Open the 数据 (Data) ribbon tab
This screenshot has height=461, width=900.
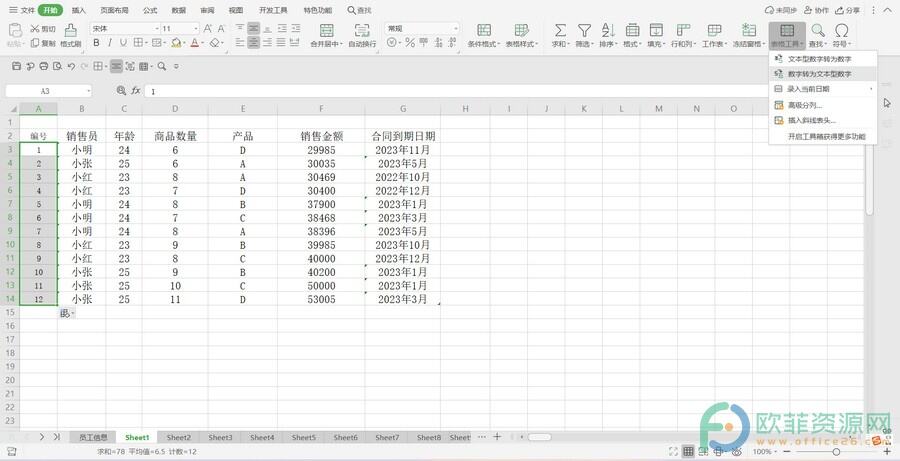point(179,10)
